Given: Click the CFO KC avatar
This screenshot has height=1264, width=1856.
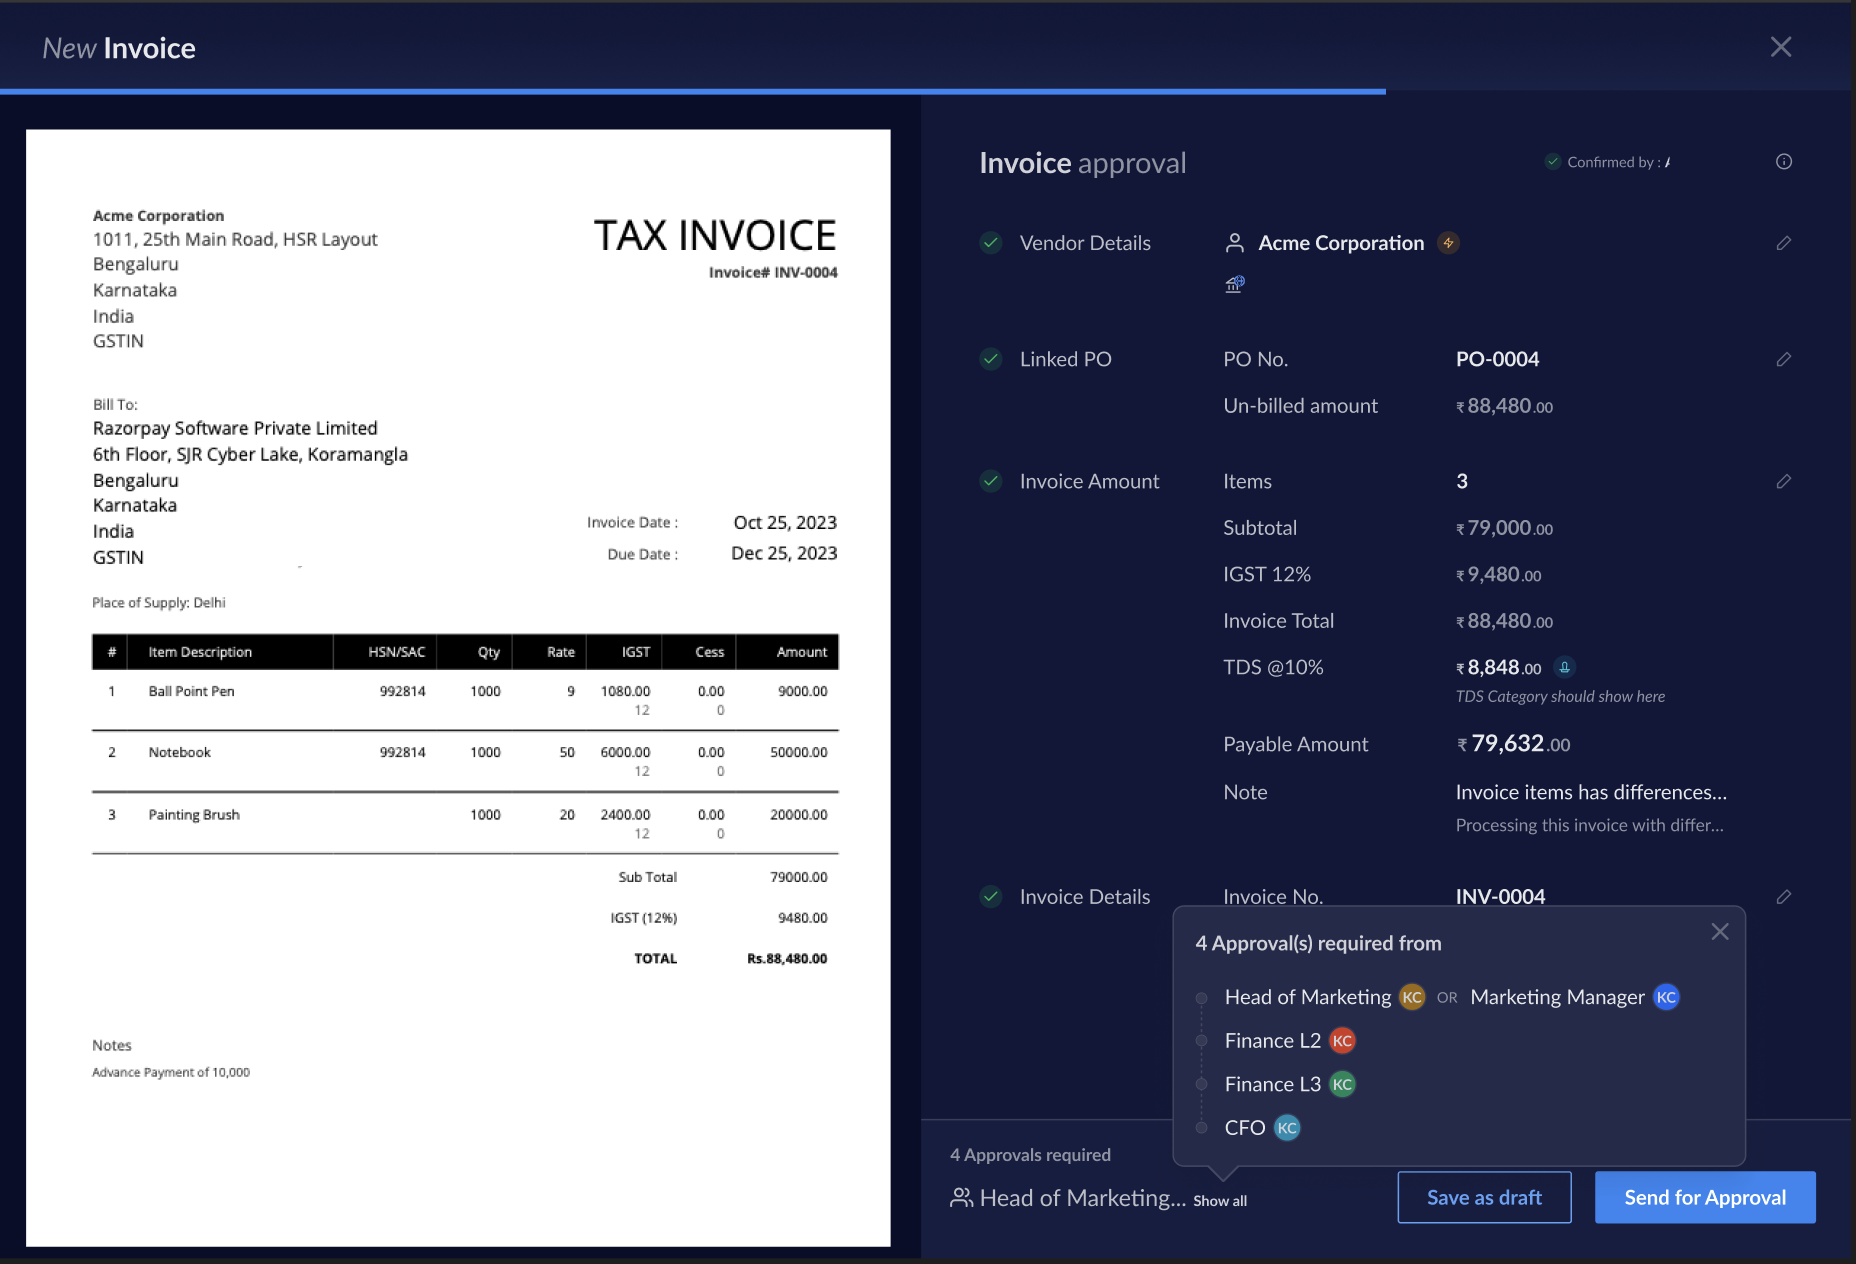Looking at the screenshot, I should pos(1287,1128).
